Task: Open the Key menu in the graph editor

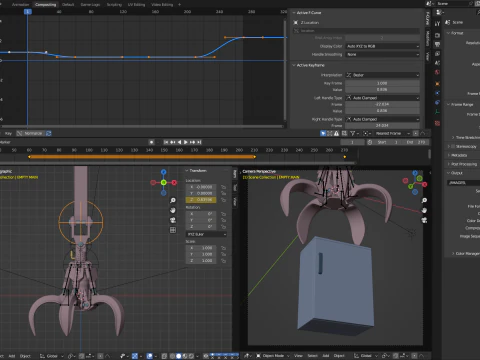Action: coord(8,133)
